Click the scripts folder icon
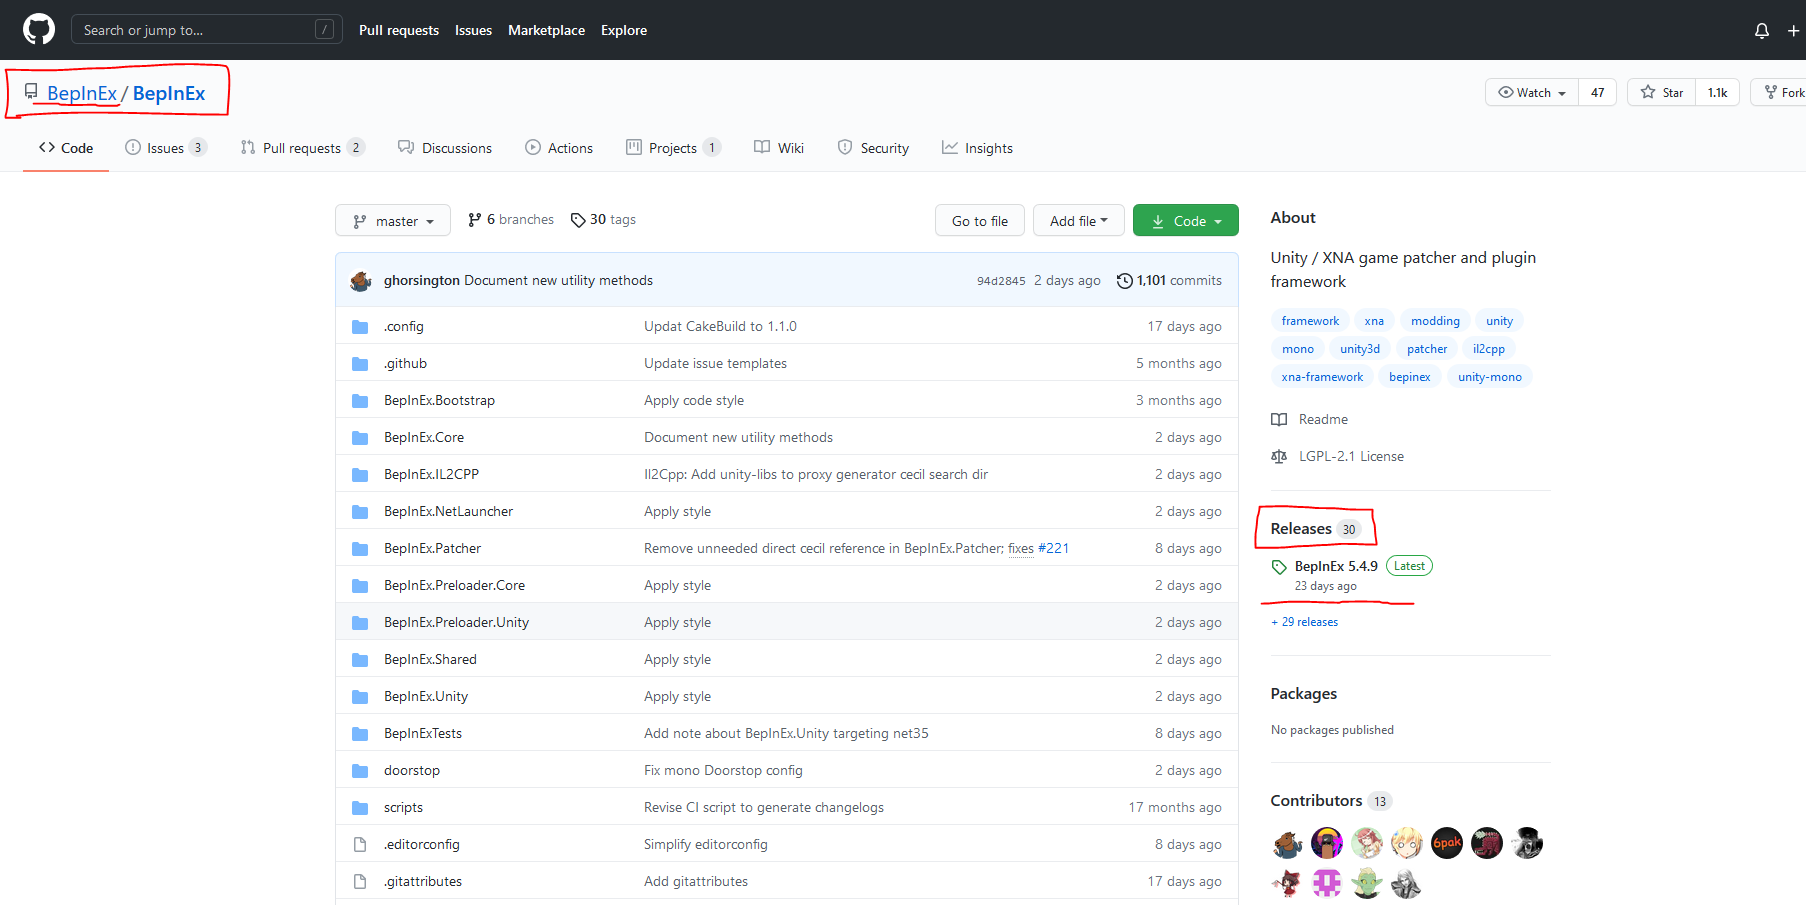1806x905 pixels. (360, 808)
